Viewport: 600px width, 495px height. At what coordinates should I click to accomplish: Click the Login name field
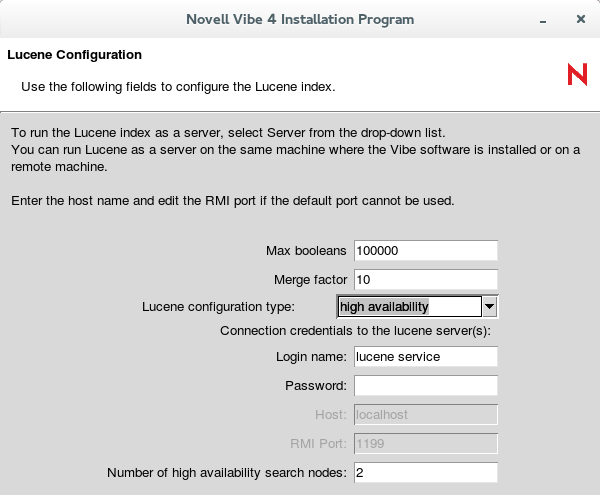tap(425, 356)
